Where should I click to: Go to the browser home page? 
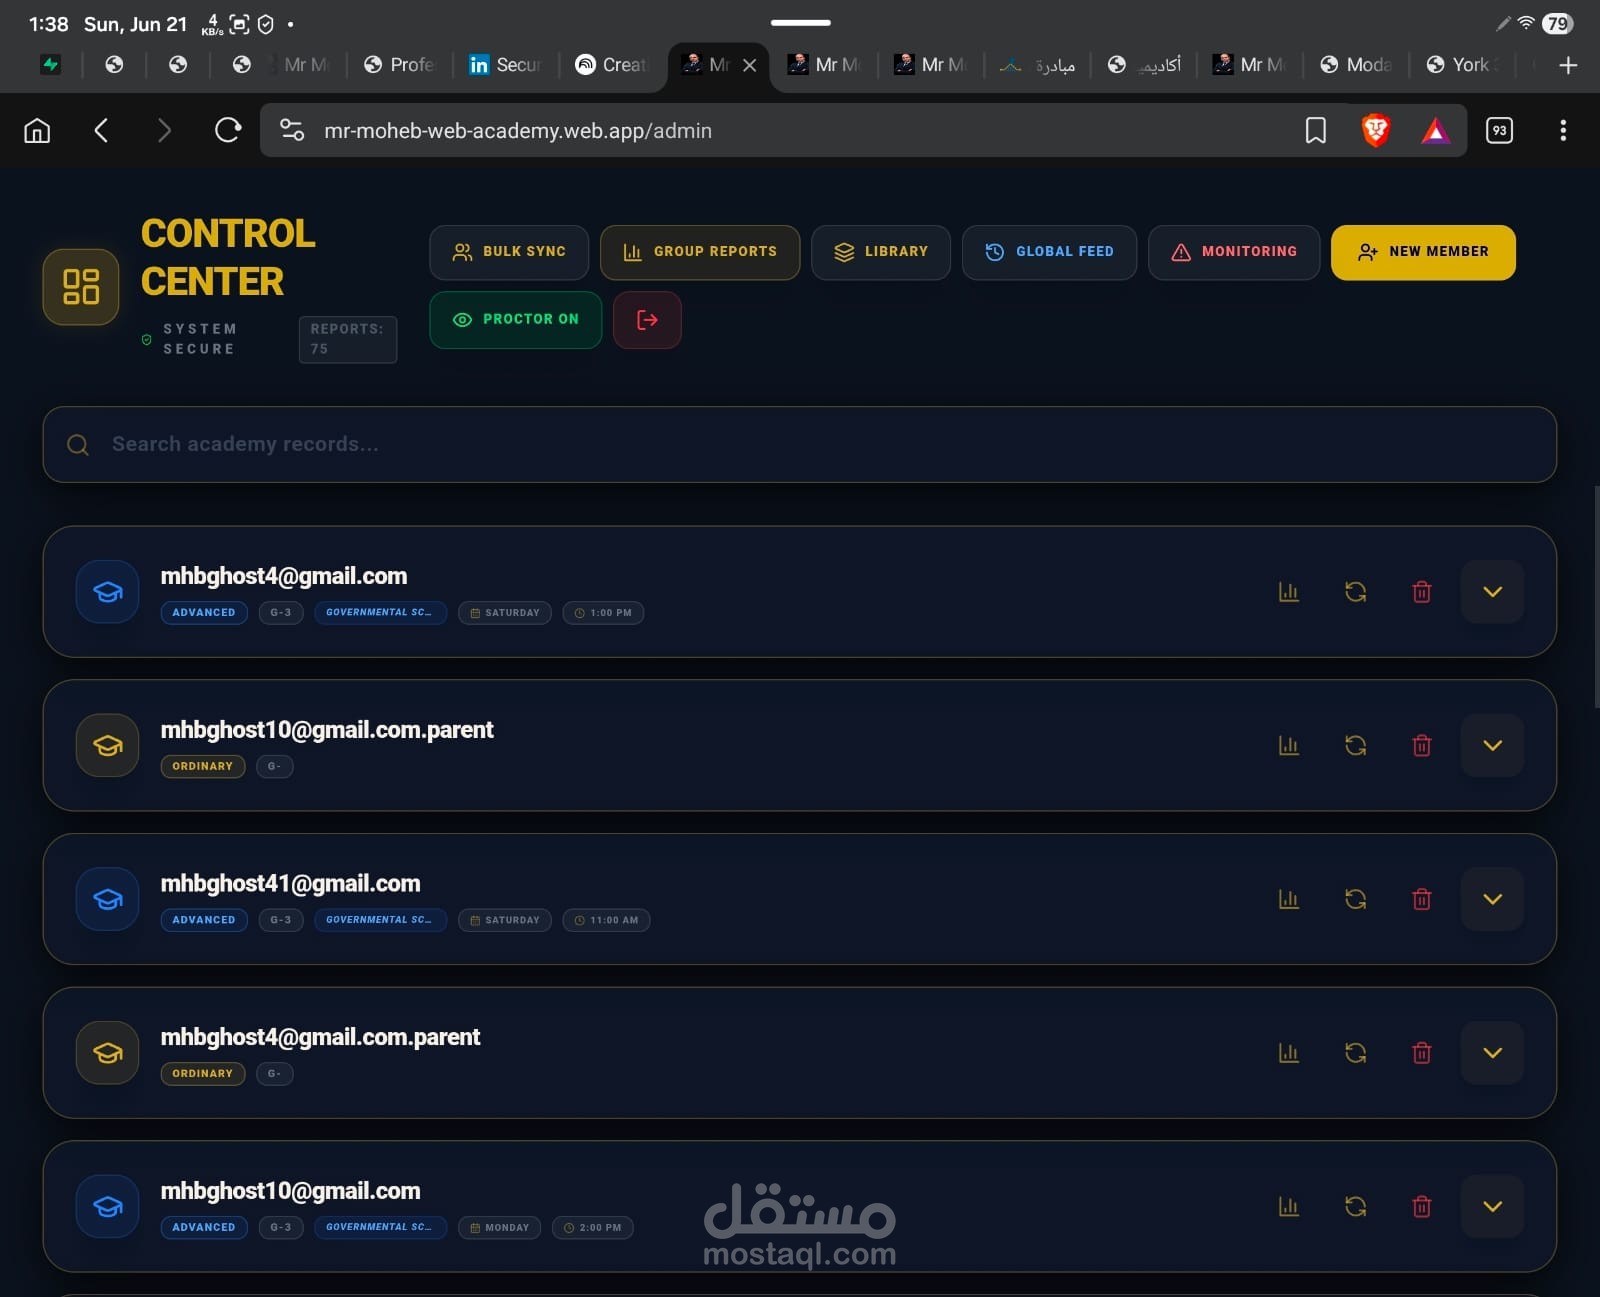(37, 131)
